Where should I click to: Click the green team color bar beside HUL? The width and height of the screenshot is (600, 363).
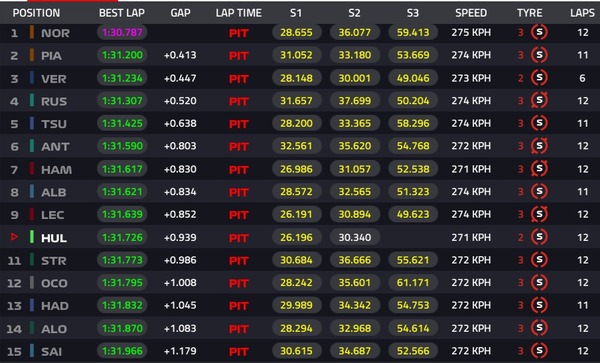pyautogui.click(x=32, y=237)
